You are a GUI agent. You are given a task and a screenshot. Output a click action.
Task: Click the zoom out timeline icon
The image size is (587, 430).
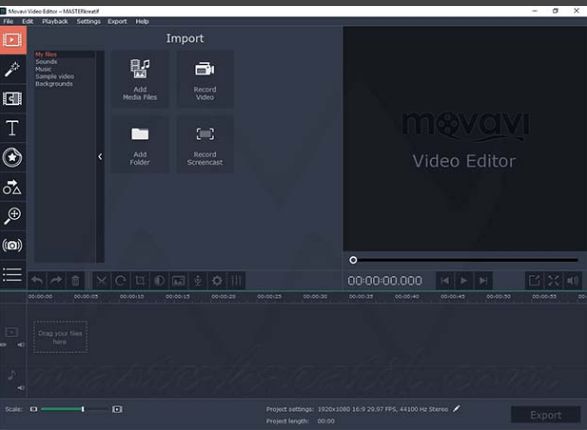click(x=34, y=409)
